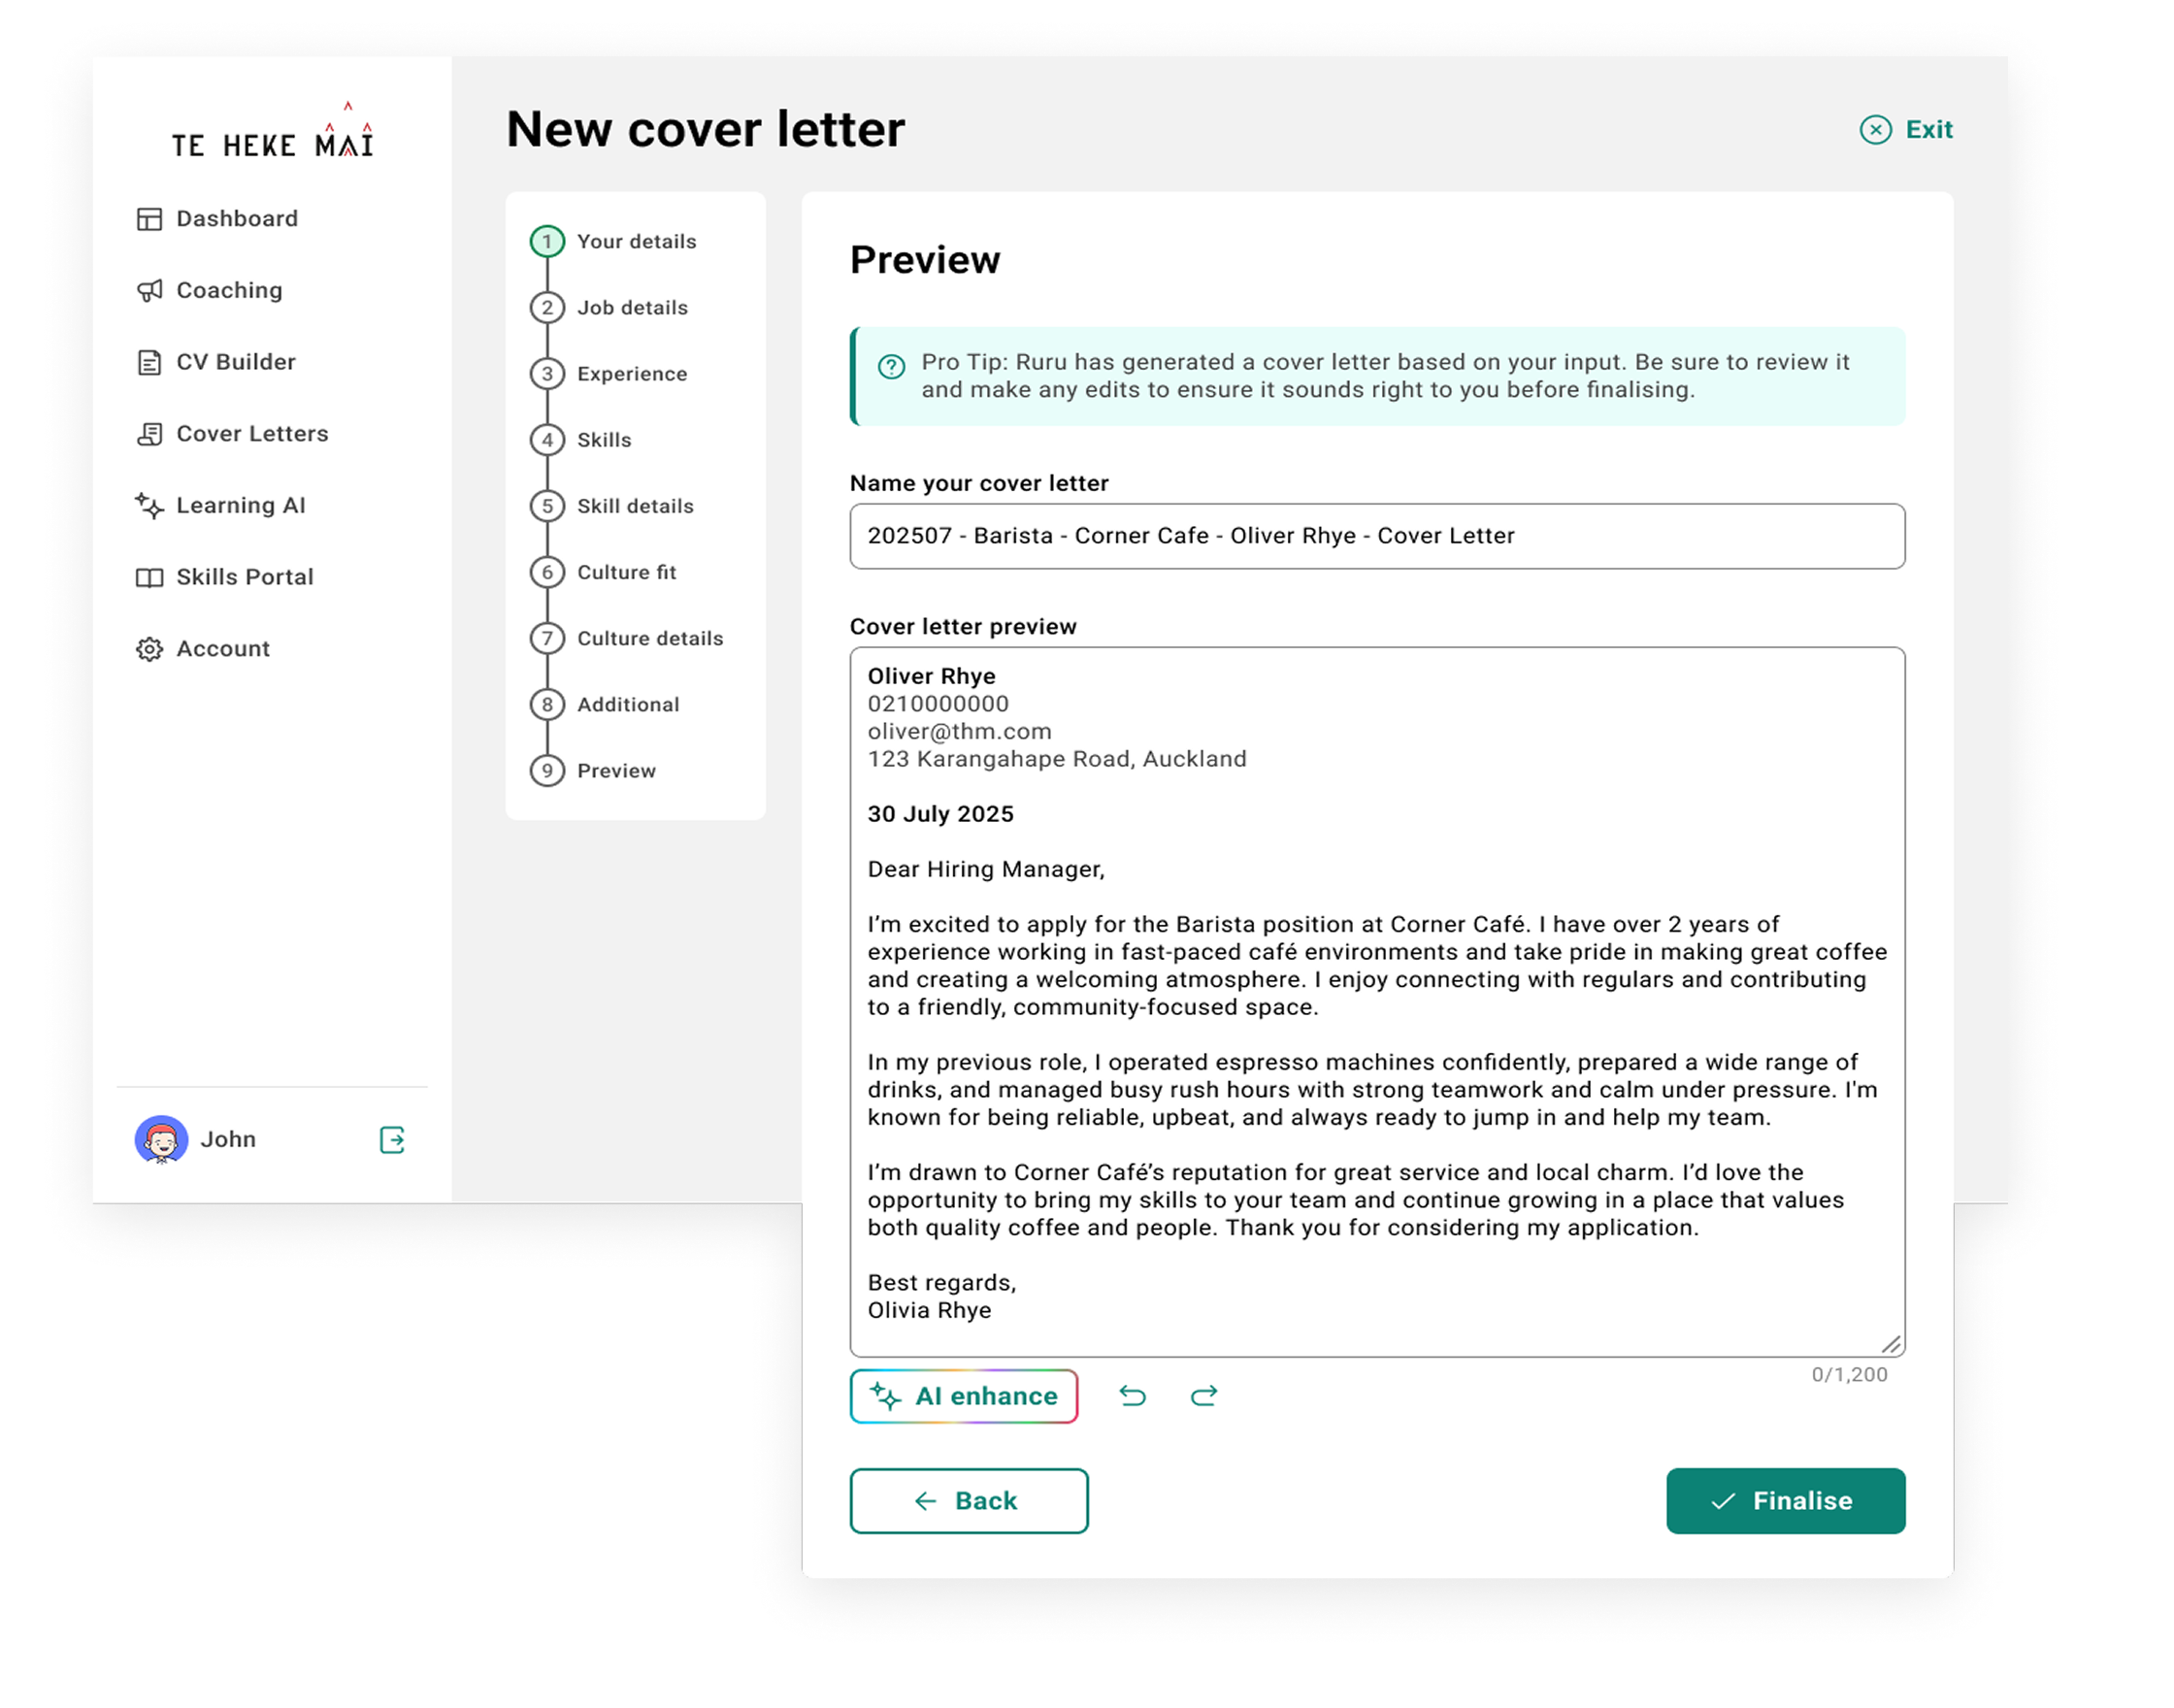The height and width of the screenshot is (1708, 2174).
Task: Click inside the cover letter preview text area
Action: (1377, 1002)
